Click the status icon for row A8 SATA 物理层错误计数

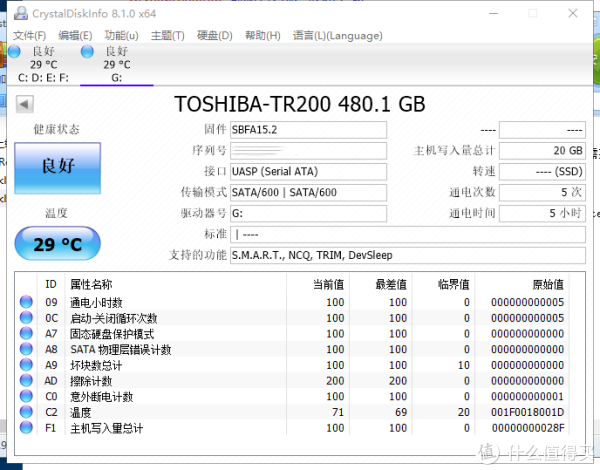(26, 349)
